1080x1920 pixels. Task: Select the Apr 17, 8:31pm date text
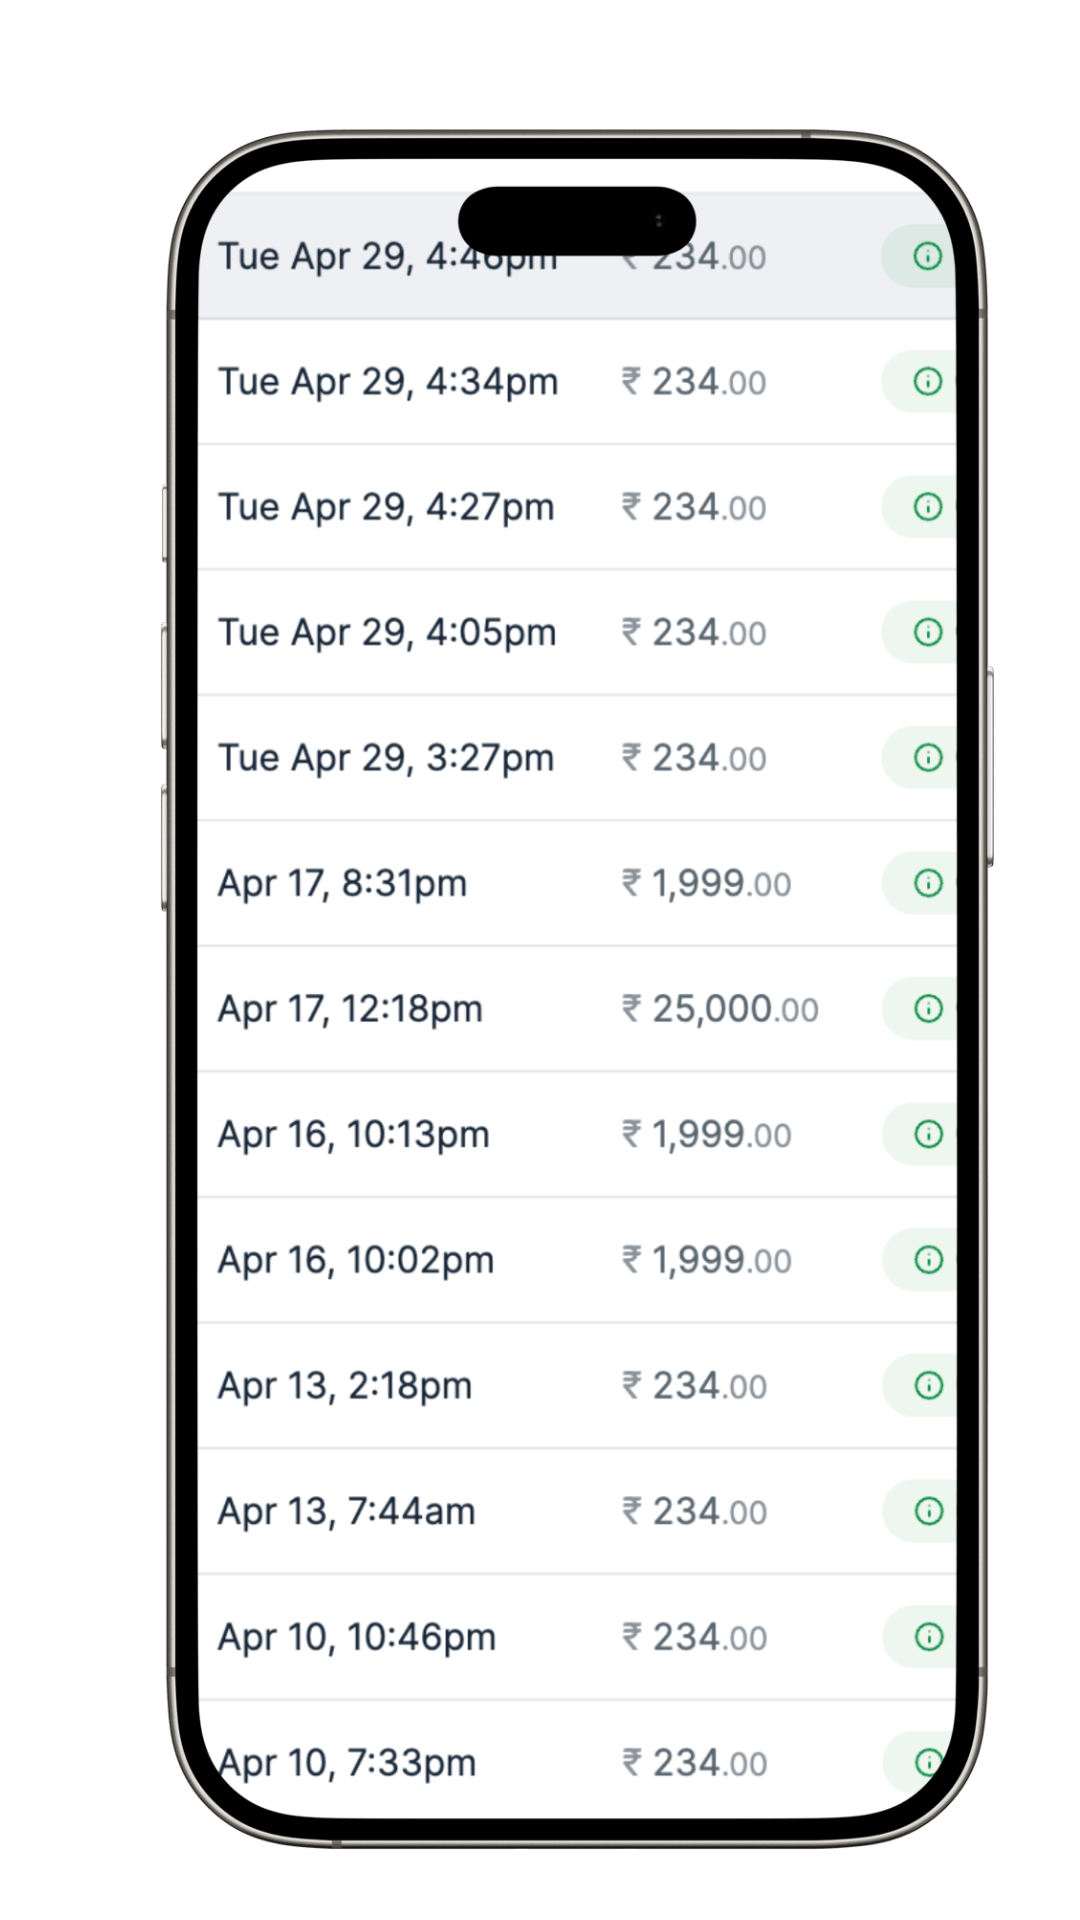[342, 884]
